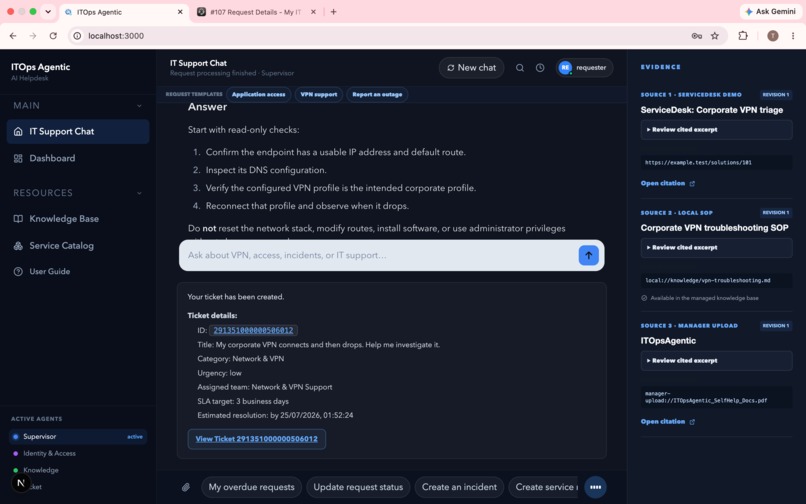Viewport: 806px width, 504px height.
Task: Click Create service suggestion chip
Action: 545,487
